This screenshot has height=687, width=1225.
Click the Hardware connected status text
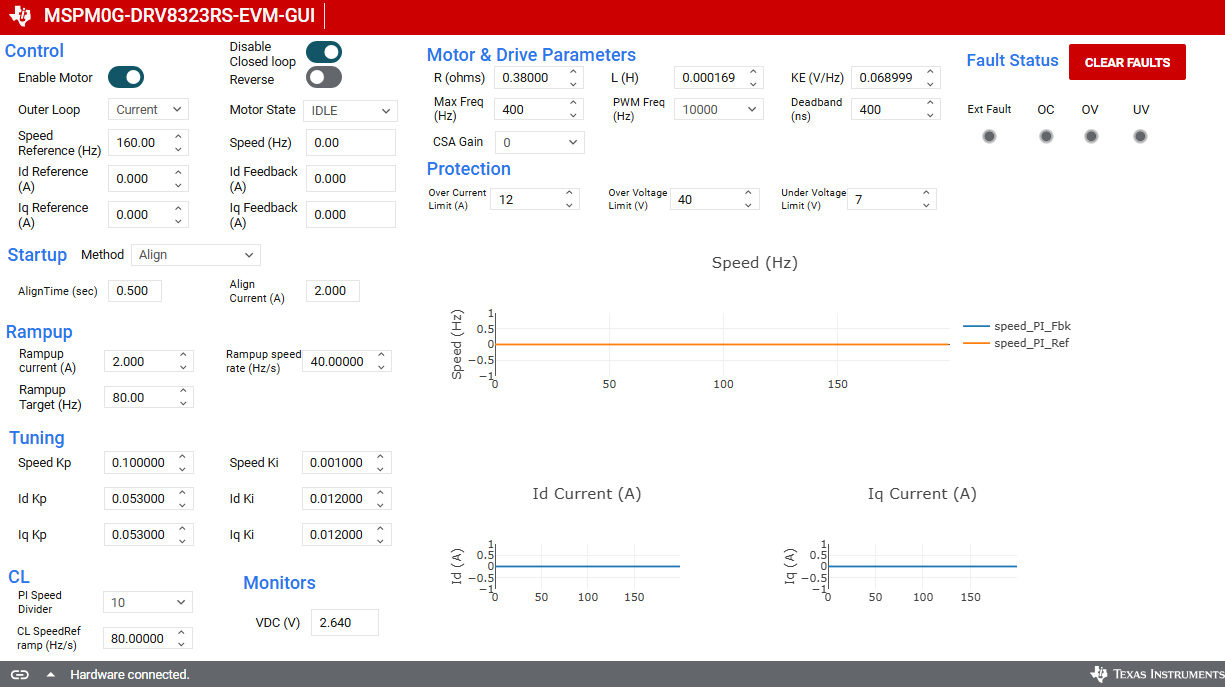coord(130,675)
